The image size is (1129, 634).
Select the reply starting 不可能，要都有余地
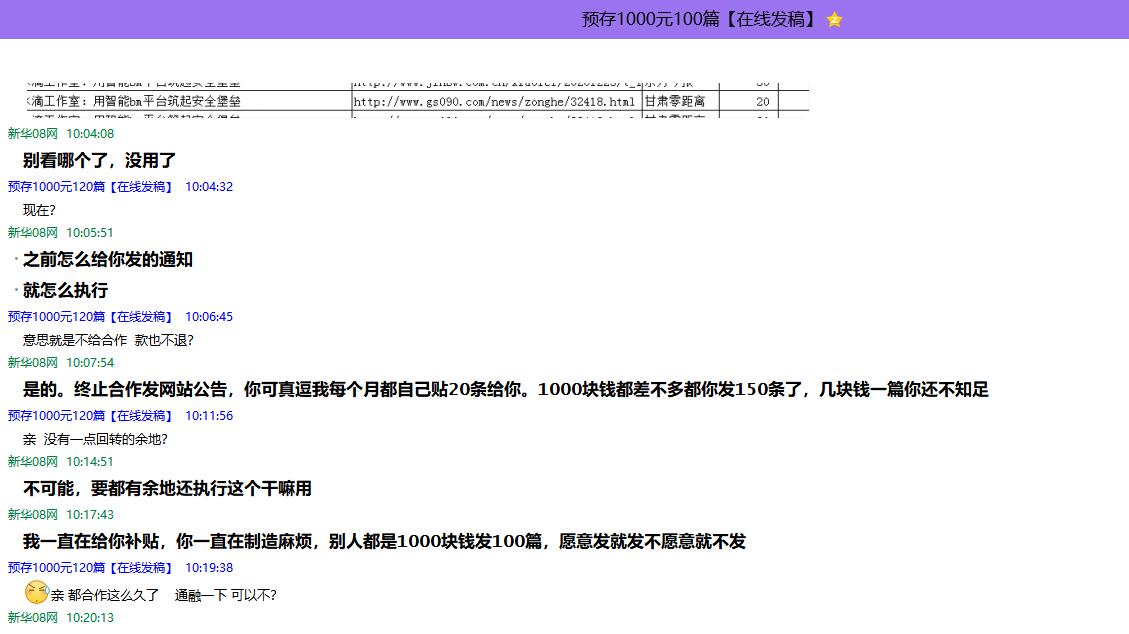[167, 488]
